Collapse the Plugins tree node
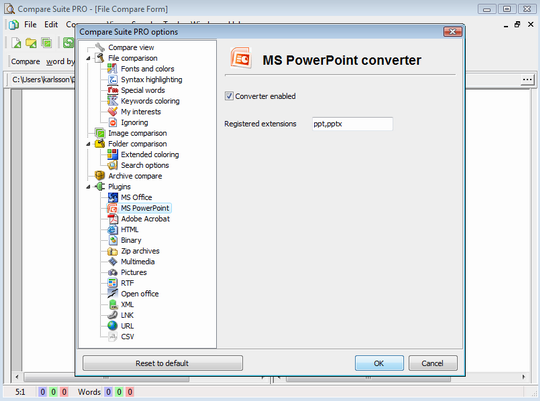 tap(88, 187)
